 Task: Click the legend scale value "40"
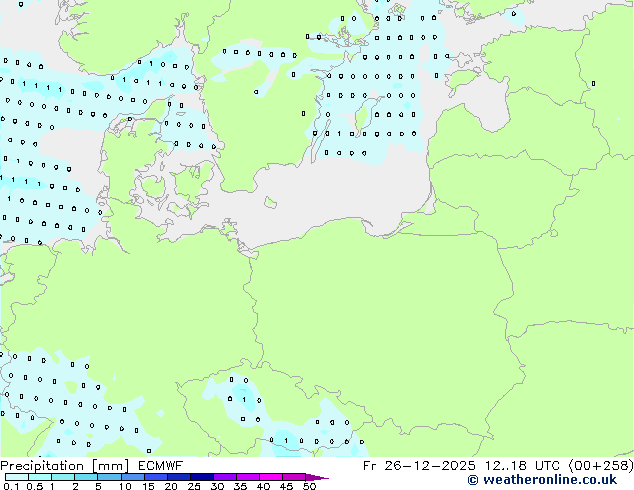pyautogui.click(x=263, y=486)
